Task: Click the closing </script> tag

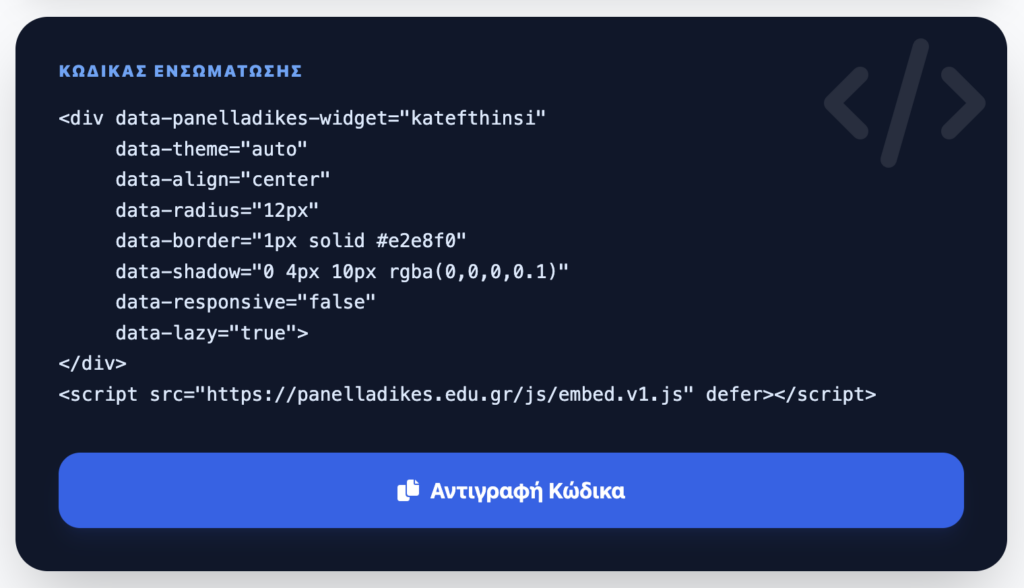Action: coord(826,394)
